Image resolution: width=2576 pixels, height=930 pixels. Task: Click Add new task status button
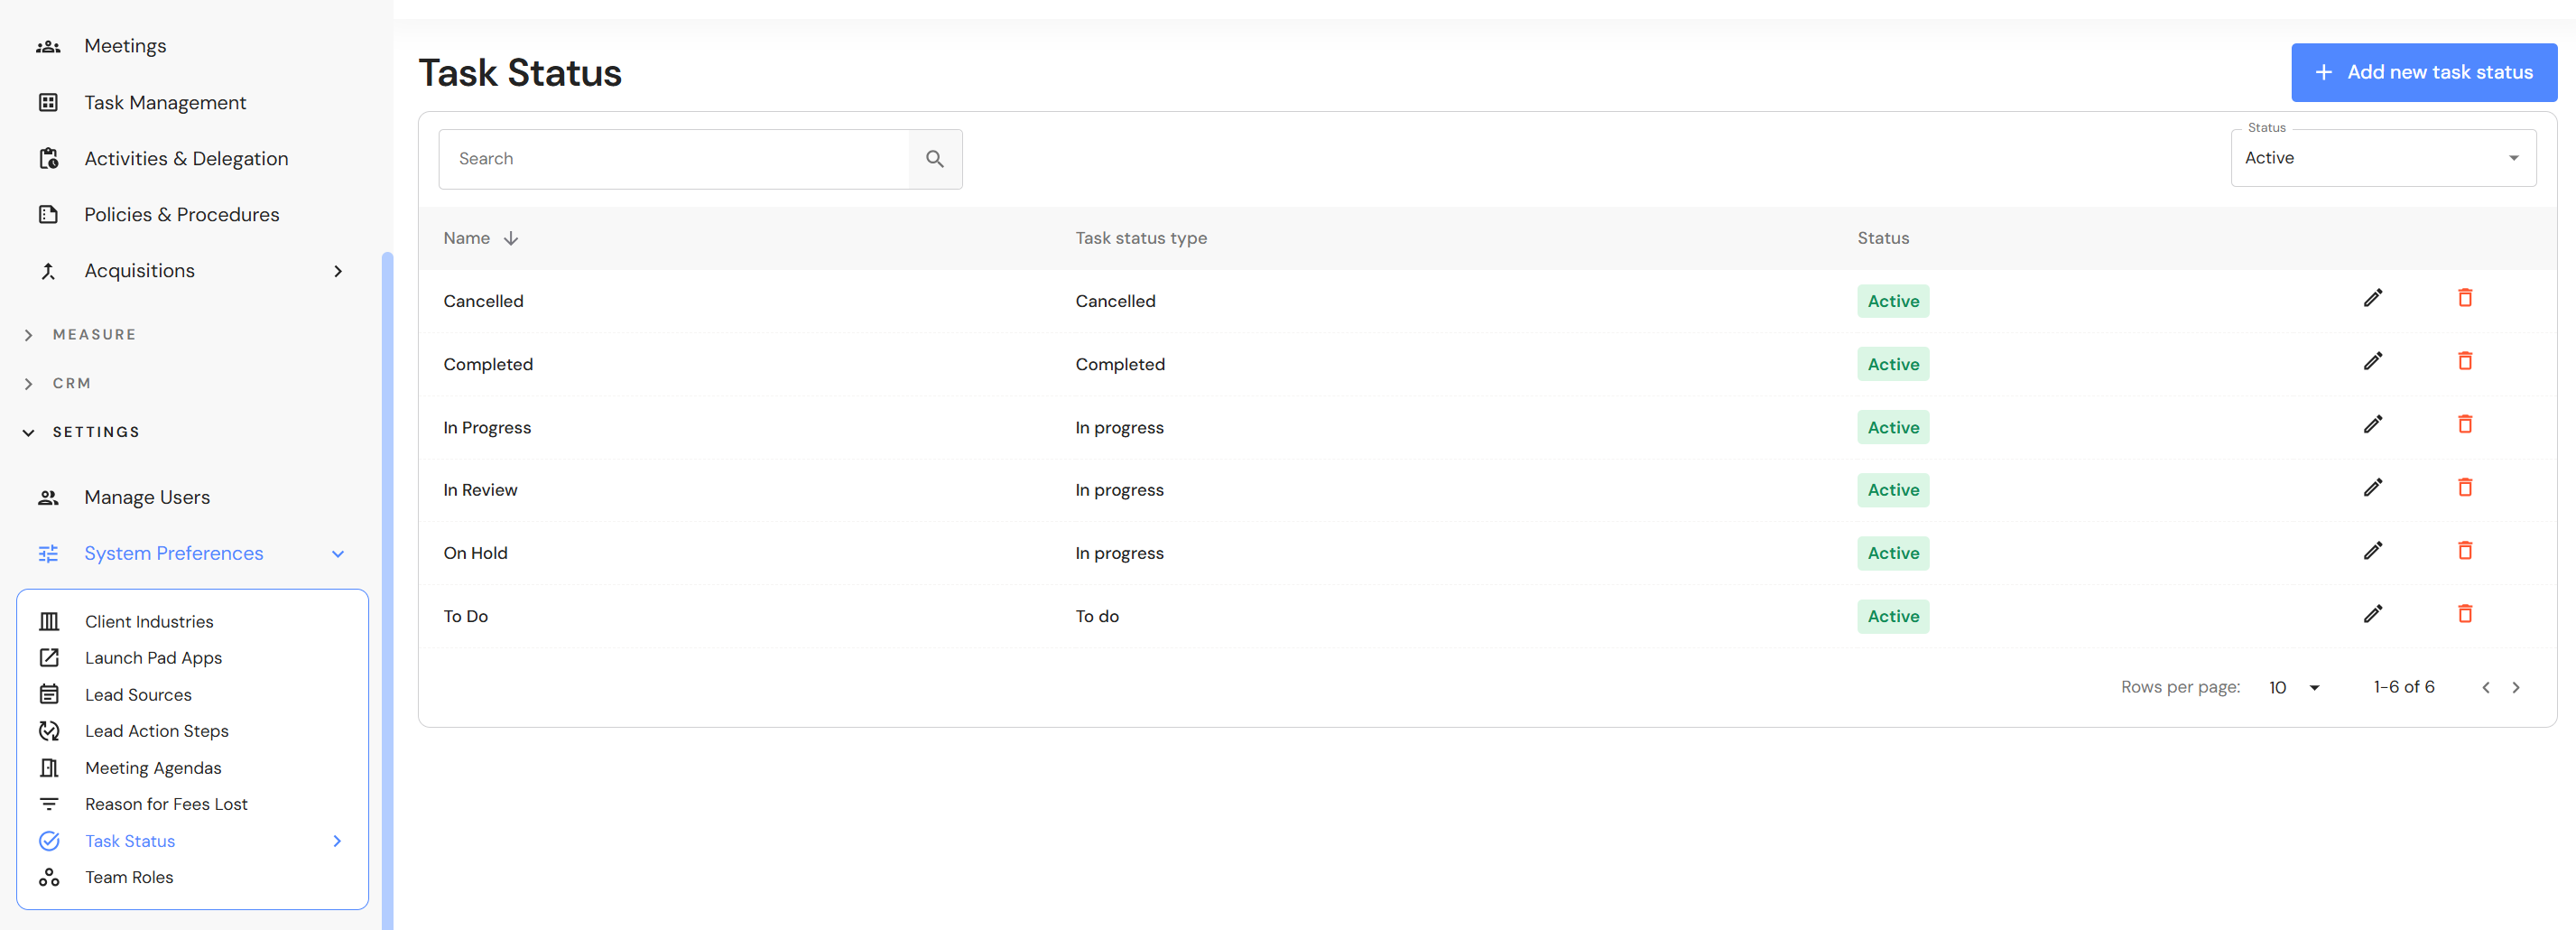click(2423, 72)
